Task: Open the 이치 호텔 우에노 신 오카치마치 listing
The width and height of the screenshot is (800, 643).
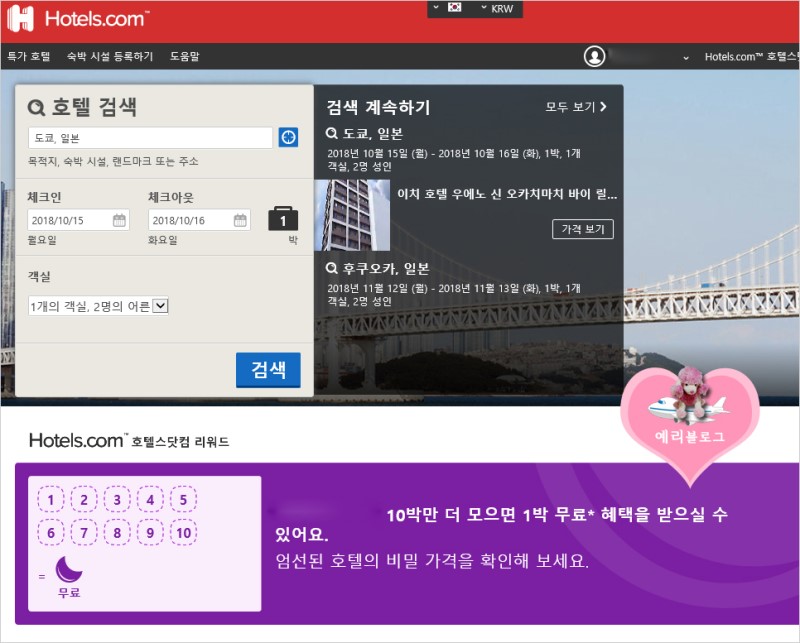Action: coord(507,194)
